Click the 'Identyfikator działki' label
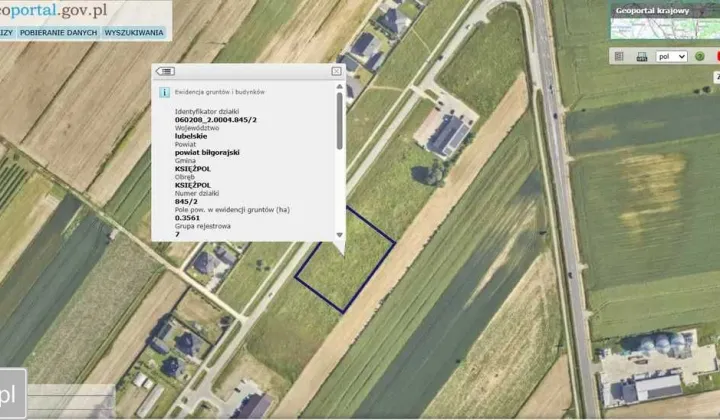The image size is (720, 420). click(207, 112)
